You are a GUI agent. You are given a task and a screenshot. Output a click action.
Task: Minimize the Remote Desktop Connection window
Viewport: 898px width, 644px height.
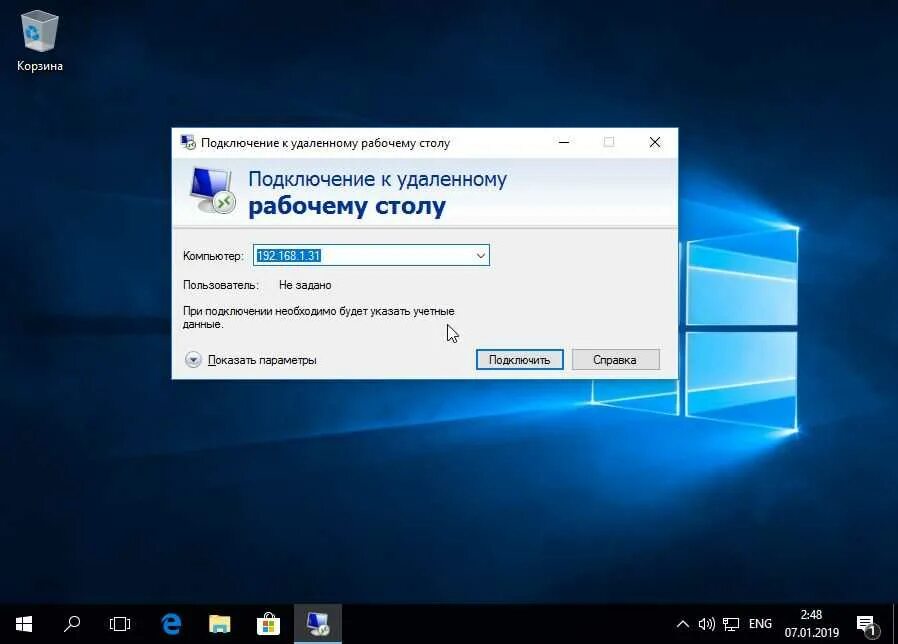[x=564, y=142]
